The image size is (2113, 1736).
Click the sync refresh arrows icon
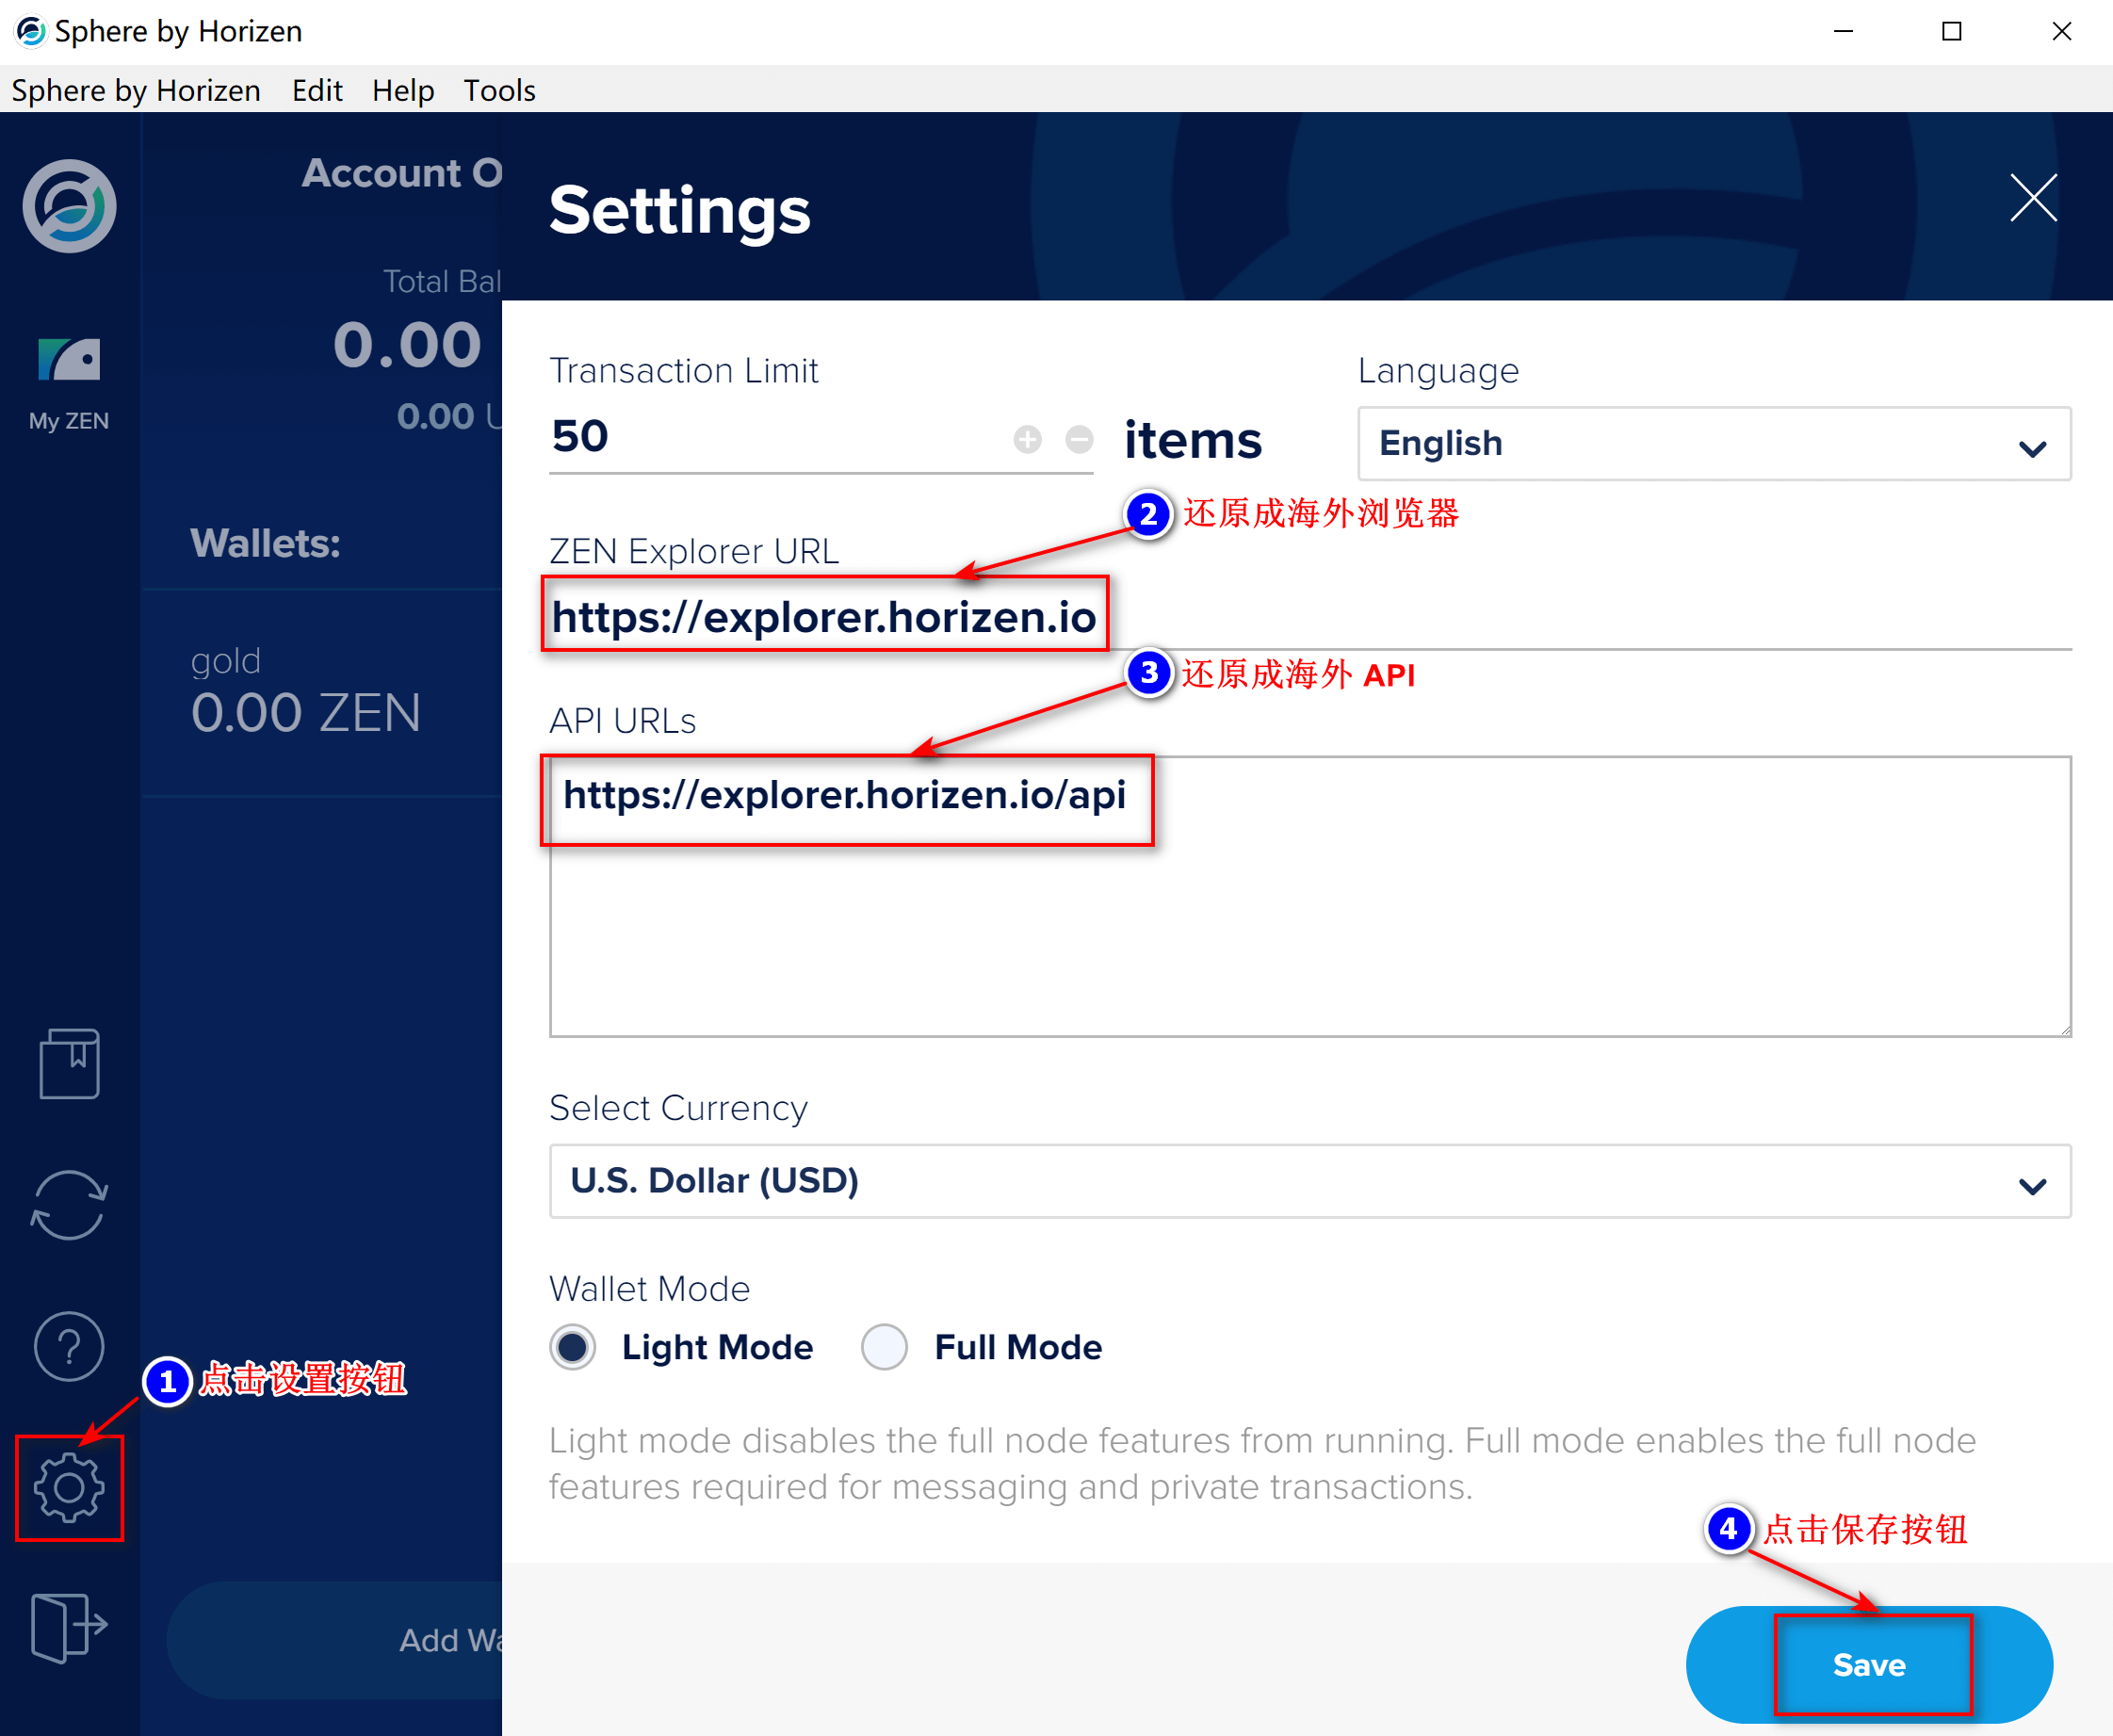coord(69,1205)
